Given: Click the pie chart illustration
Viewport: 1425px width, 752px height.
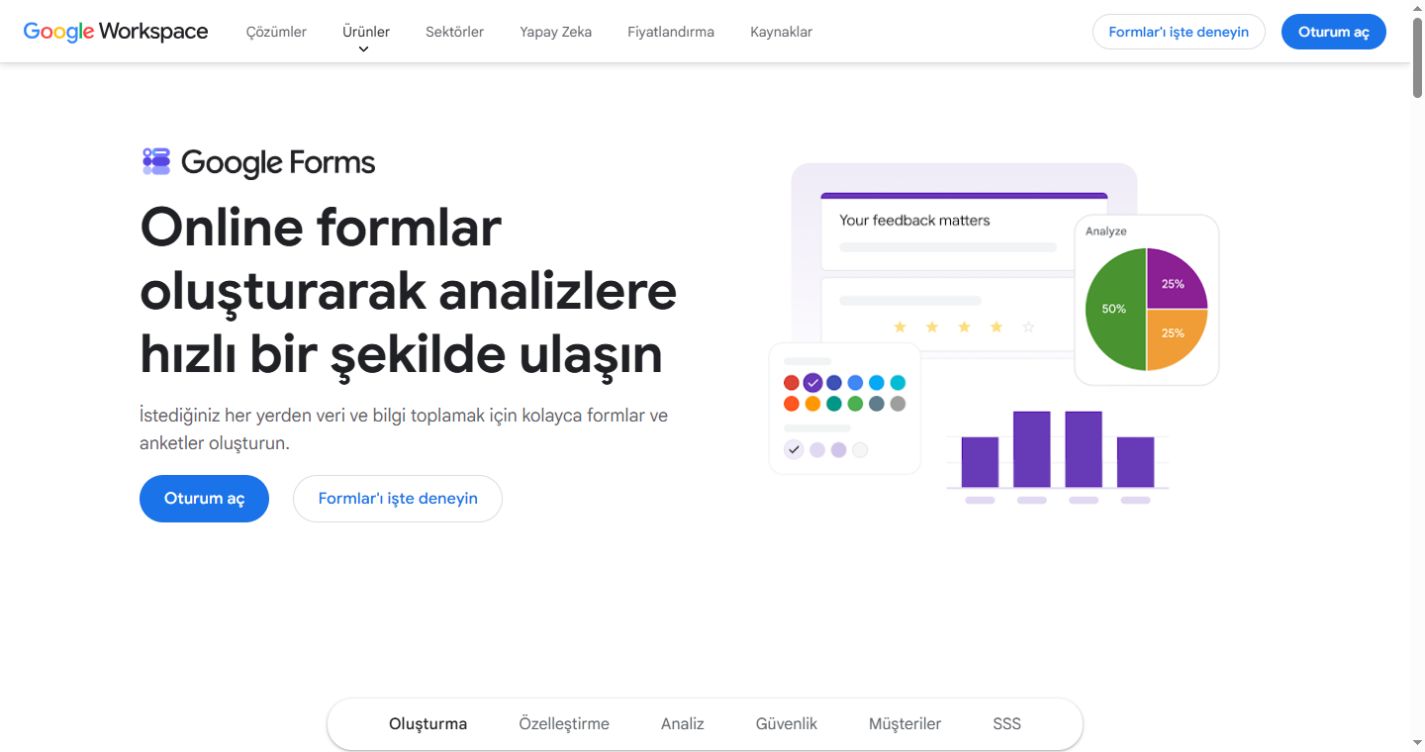Looking at the screenshot, I should (x=1146, y=309).
